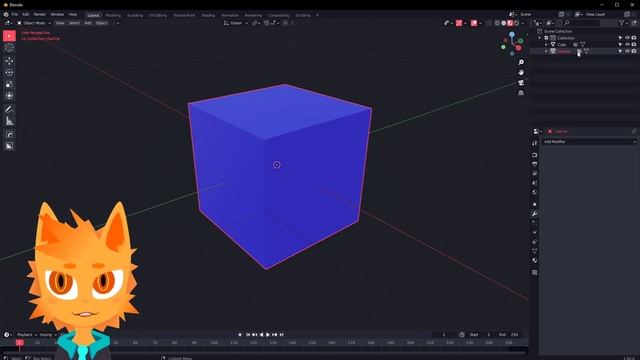
Task: Open the Physics properties tab
Action: point(535,232)
